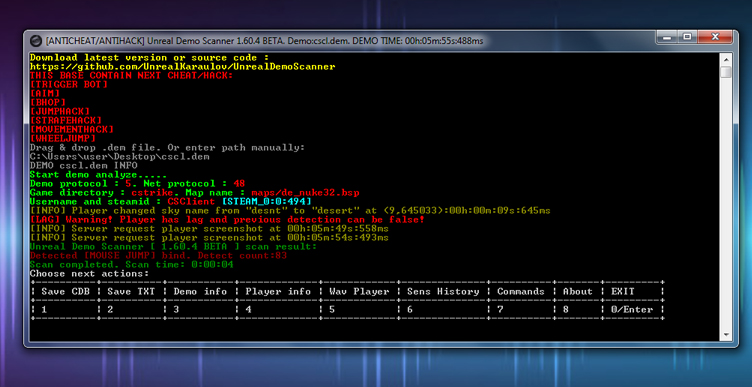Screen dimensions: 752x387
Task: Click 'THIS BASE CONTAIN NEXT CHEAT/HACK:' line
Action: (131, 76)
